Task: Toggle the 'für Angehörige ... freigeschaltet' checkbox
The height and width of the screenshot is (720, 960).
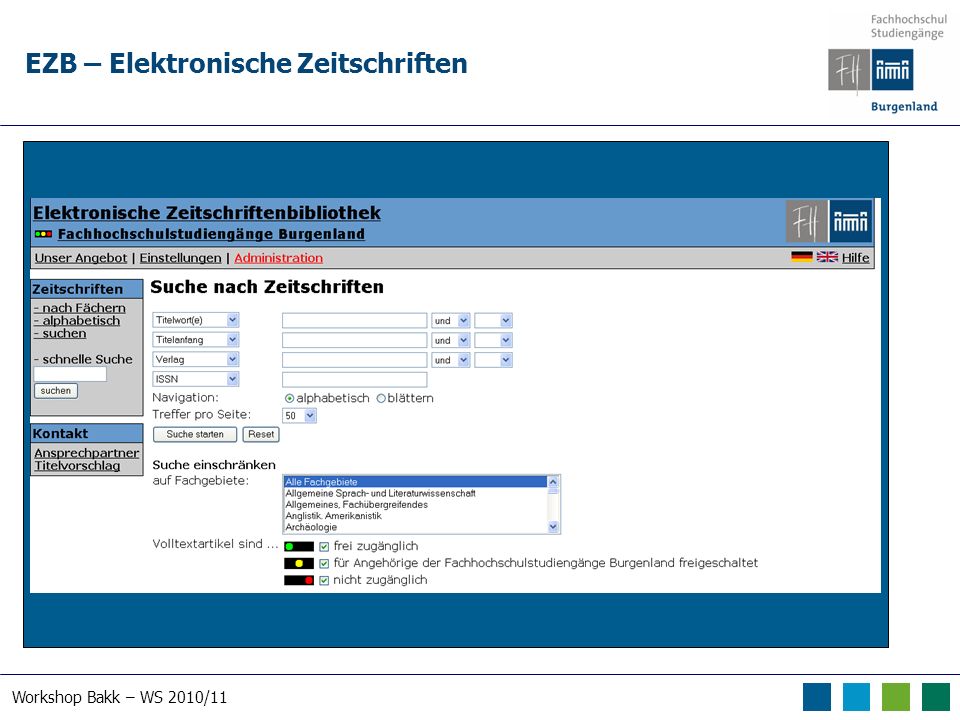Action: tap(324, 563)
